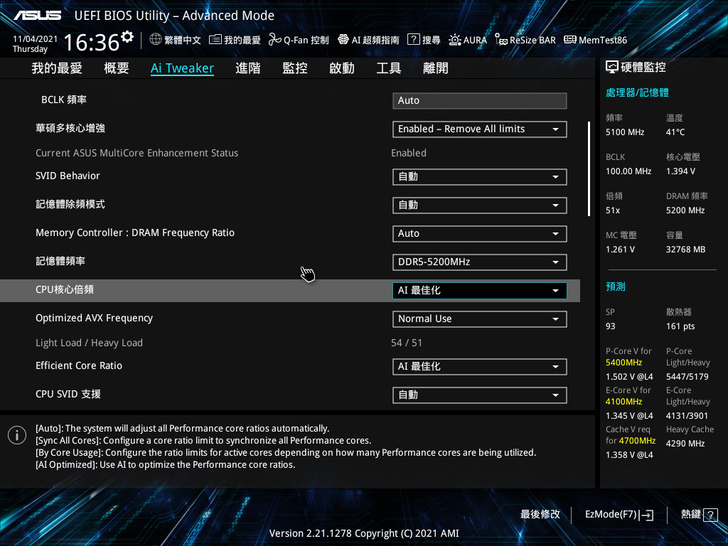Click the 處理器/記憶體 section heading

(x=637, y=92)
